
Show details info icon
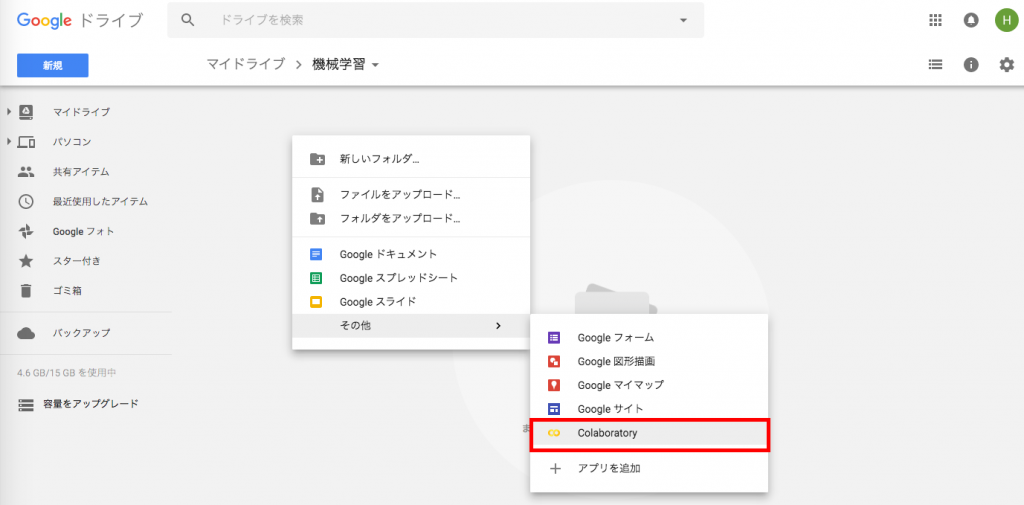(x=971, y=65)
